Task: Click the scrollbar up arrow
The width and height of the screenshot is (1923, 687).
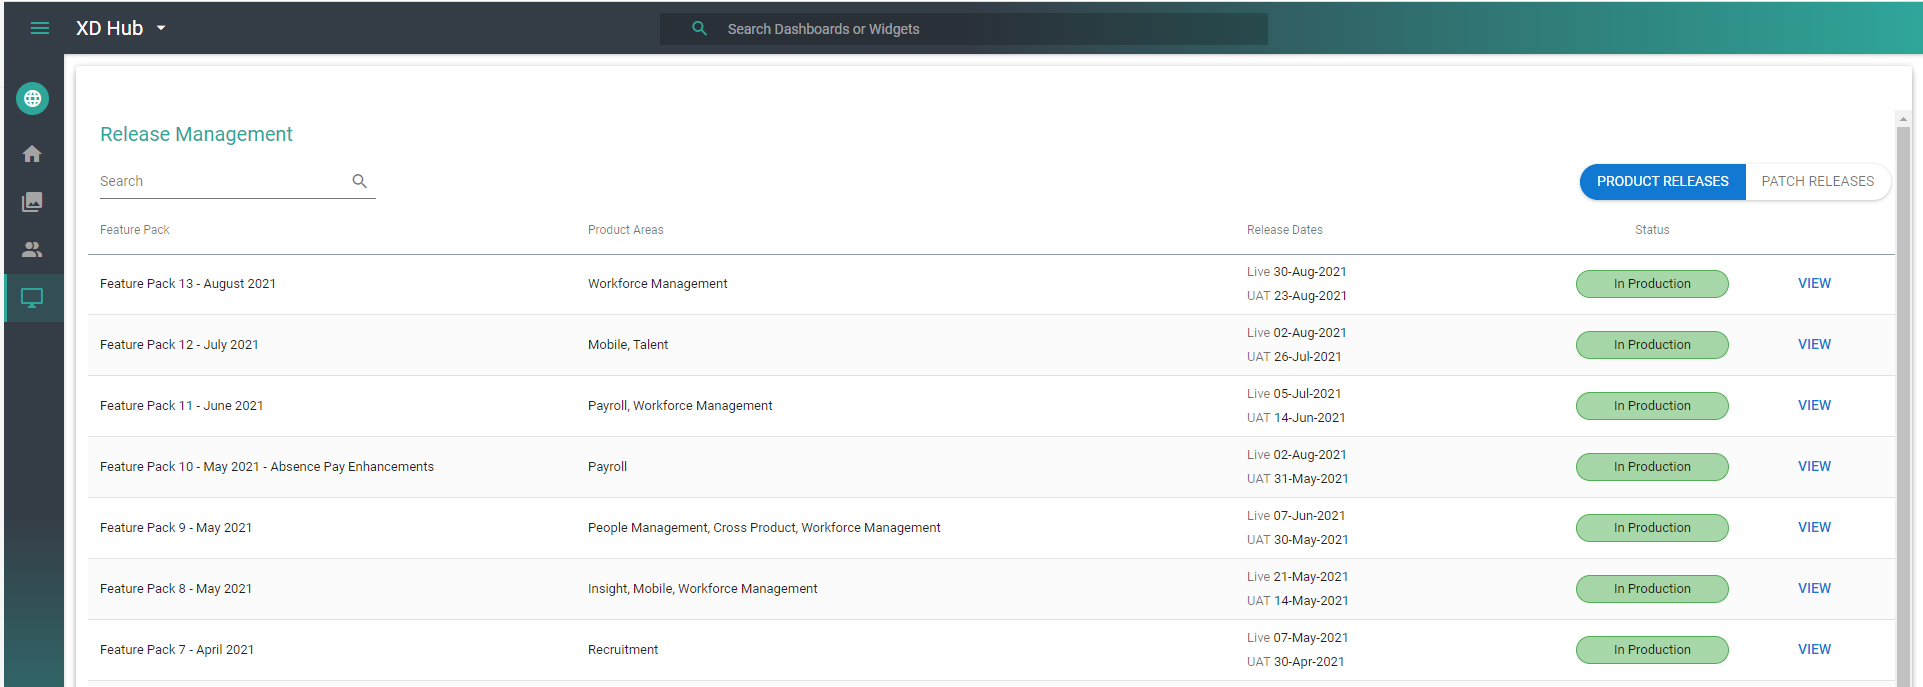Action: tap(1903, 119)
